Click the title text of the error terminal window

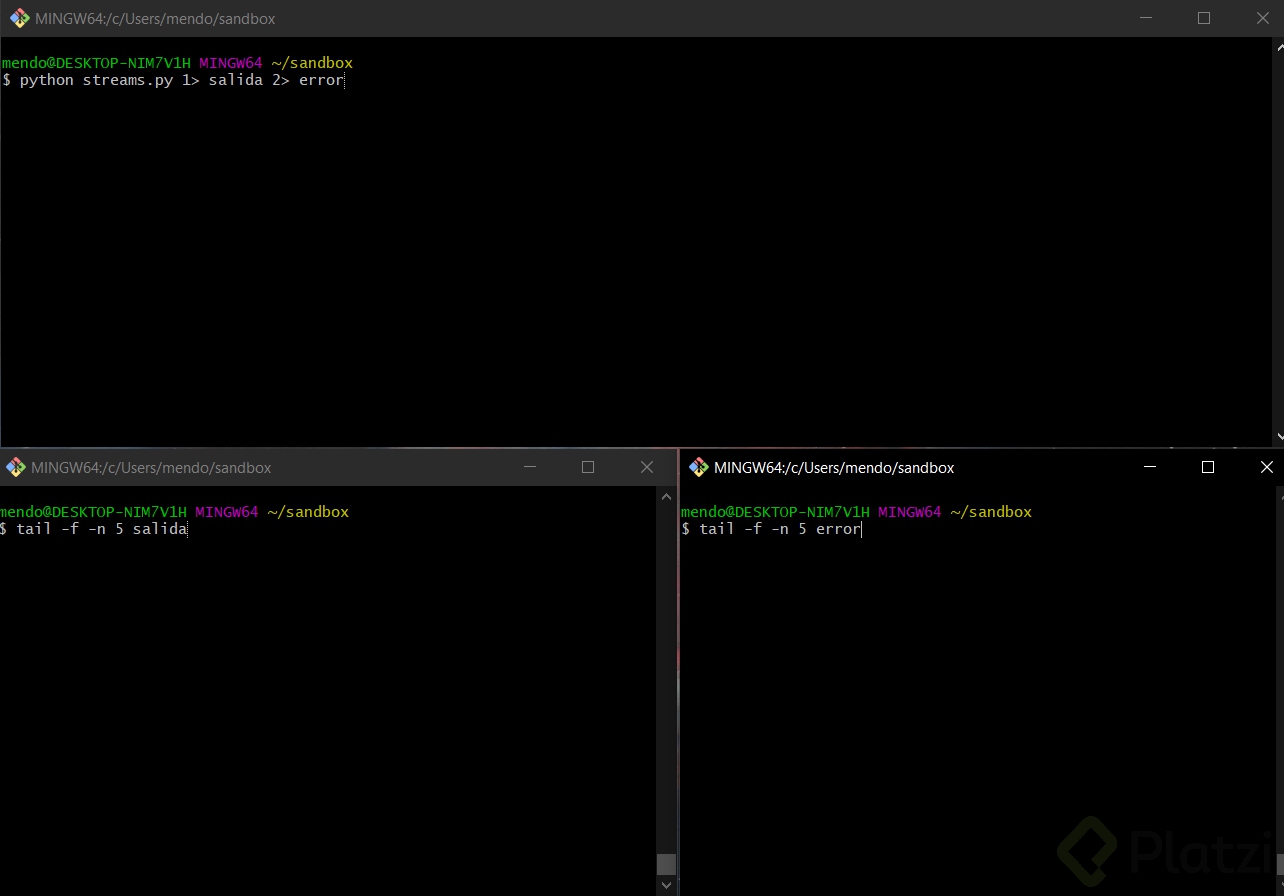pyautogui.click(x=834, y=468)
